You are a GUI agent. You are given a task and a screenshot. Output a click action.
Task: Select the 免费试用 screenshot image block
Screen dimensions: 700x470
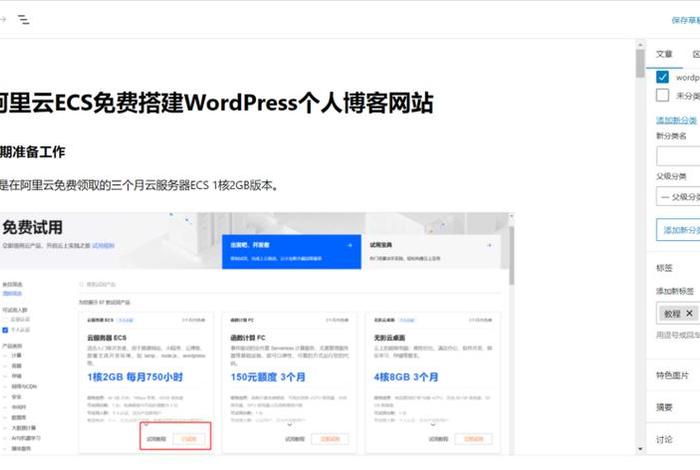pos(257,334)
